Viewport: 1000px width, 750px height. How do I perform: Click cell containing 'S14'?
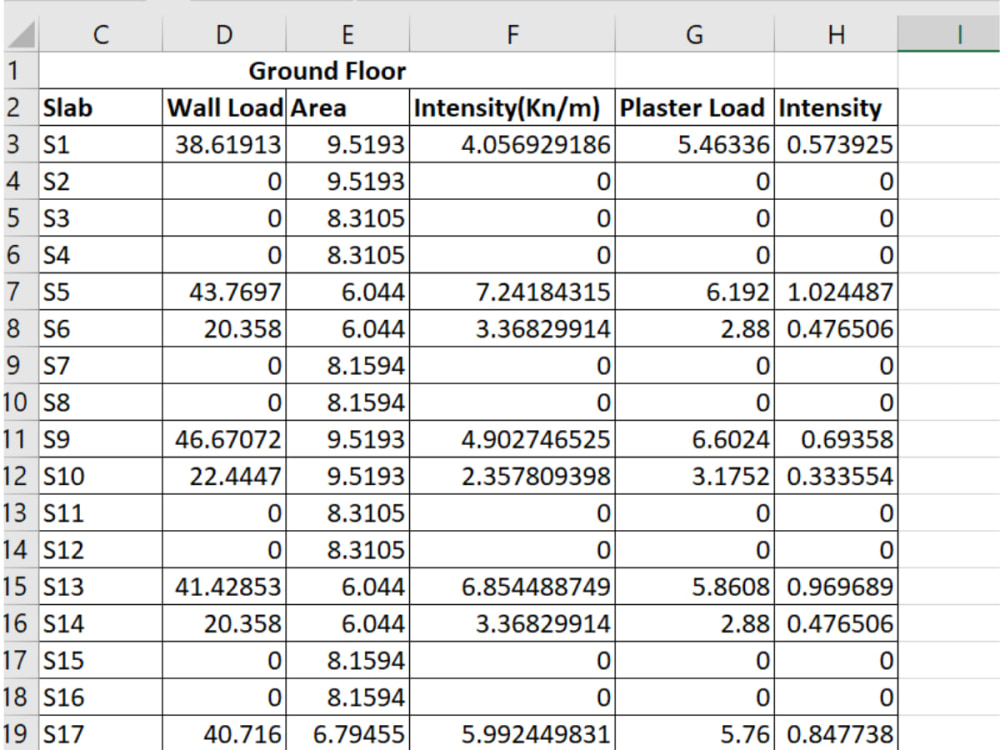[101, 624]
